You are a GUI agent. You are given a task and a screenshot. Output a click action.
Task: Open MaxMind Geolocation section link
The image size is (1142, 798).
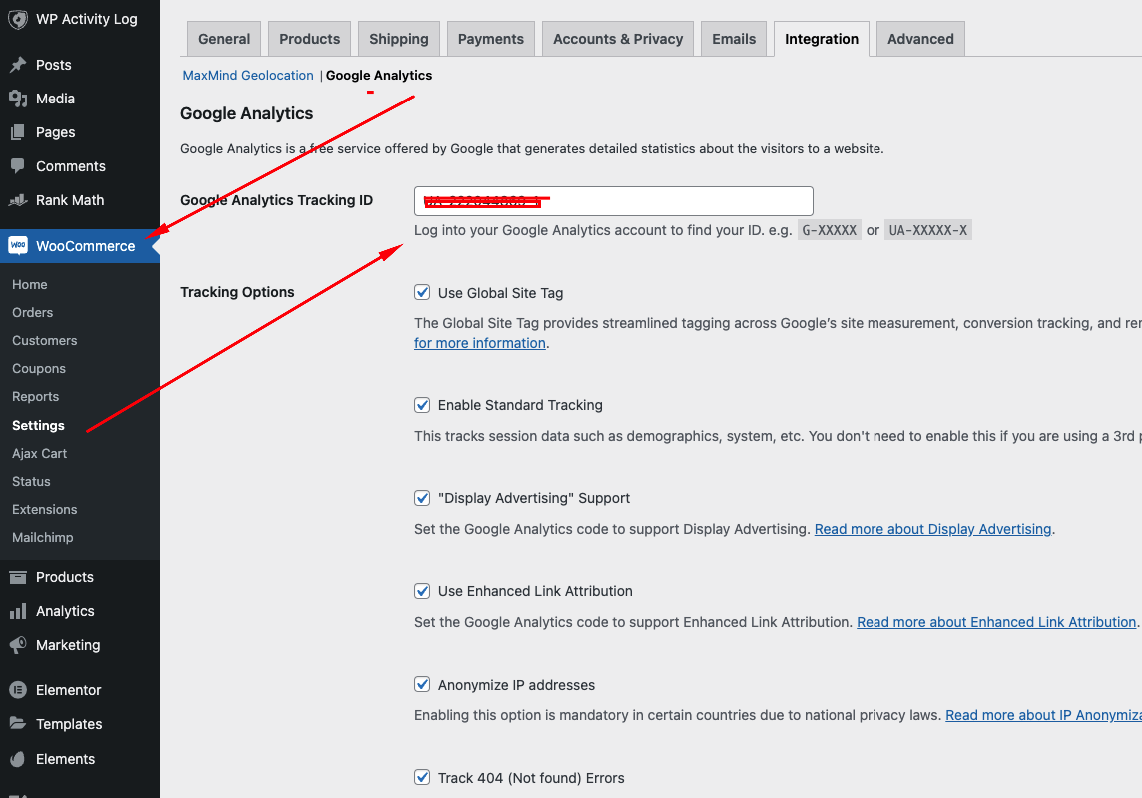pos(248,76)
